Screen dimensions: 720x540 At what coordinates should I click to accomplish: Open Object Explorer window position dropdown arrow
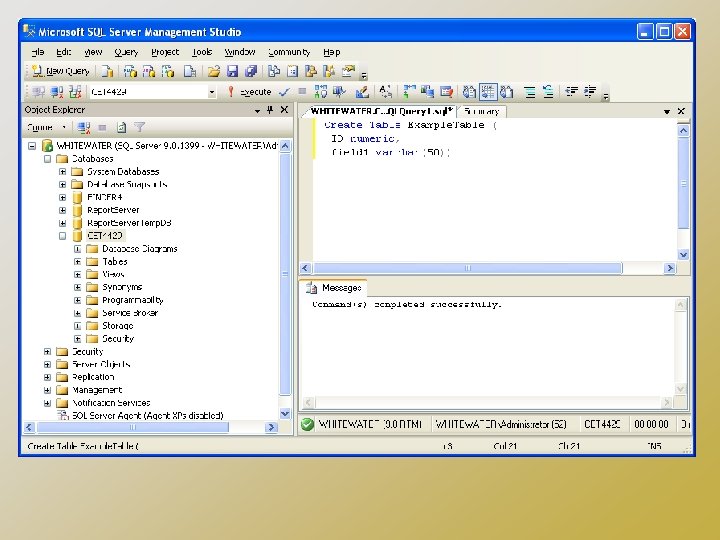257,111
